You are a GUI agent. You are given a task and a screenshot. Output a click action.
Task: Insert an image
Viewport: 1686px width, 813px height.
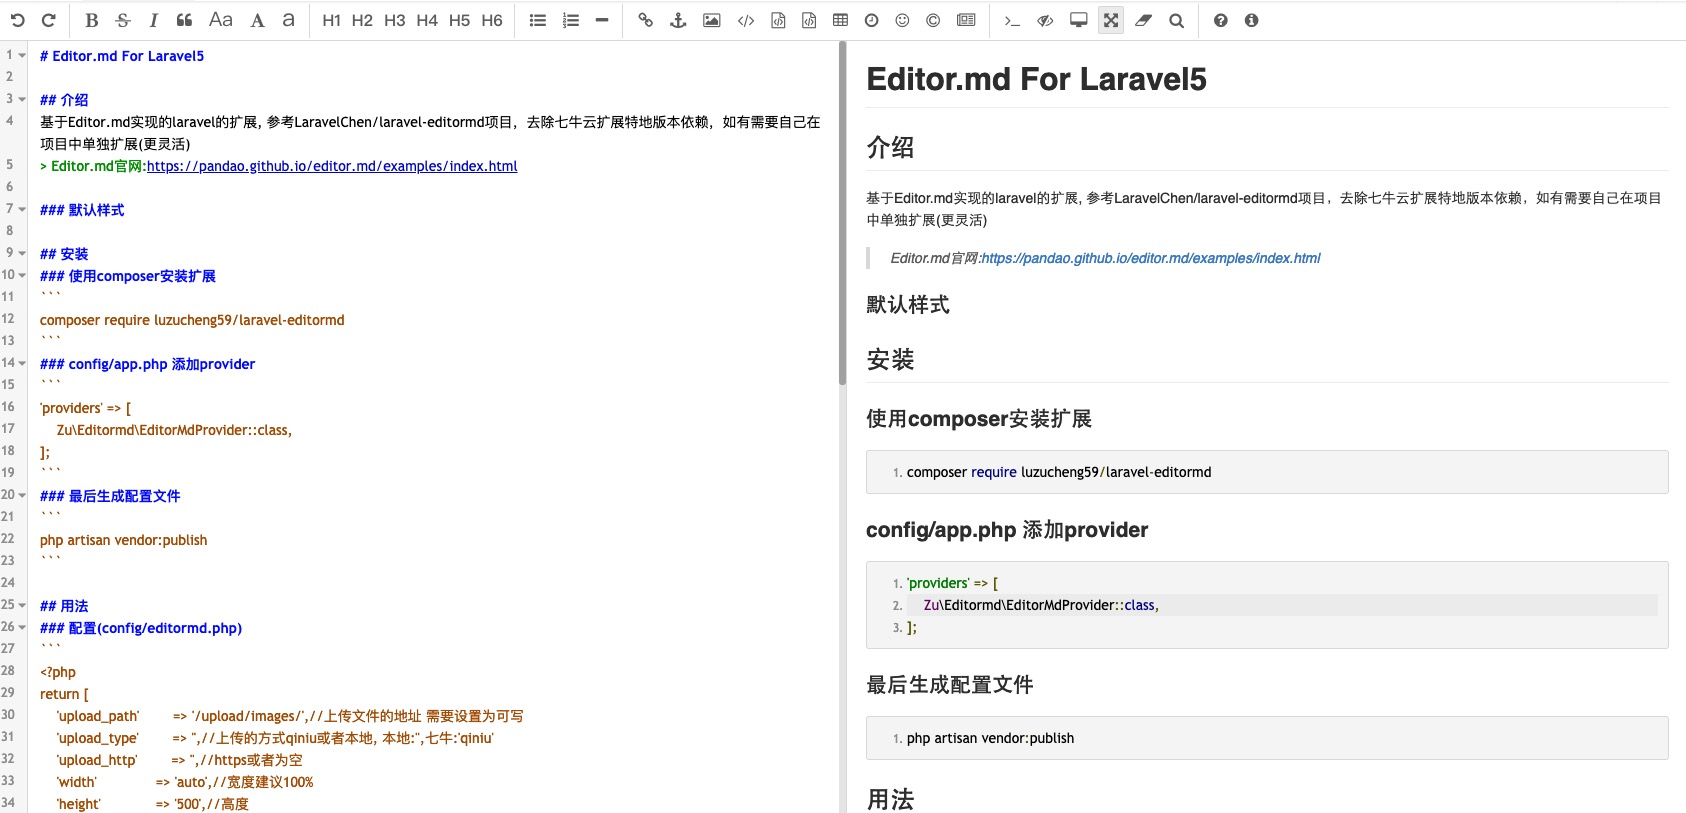point(712,20)
